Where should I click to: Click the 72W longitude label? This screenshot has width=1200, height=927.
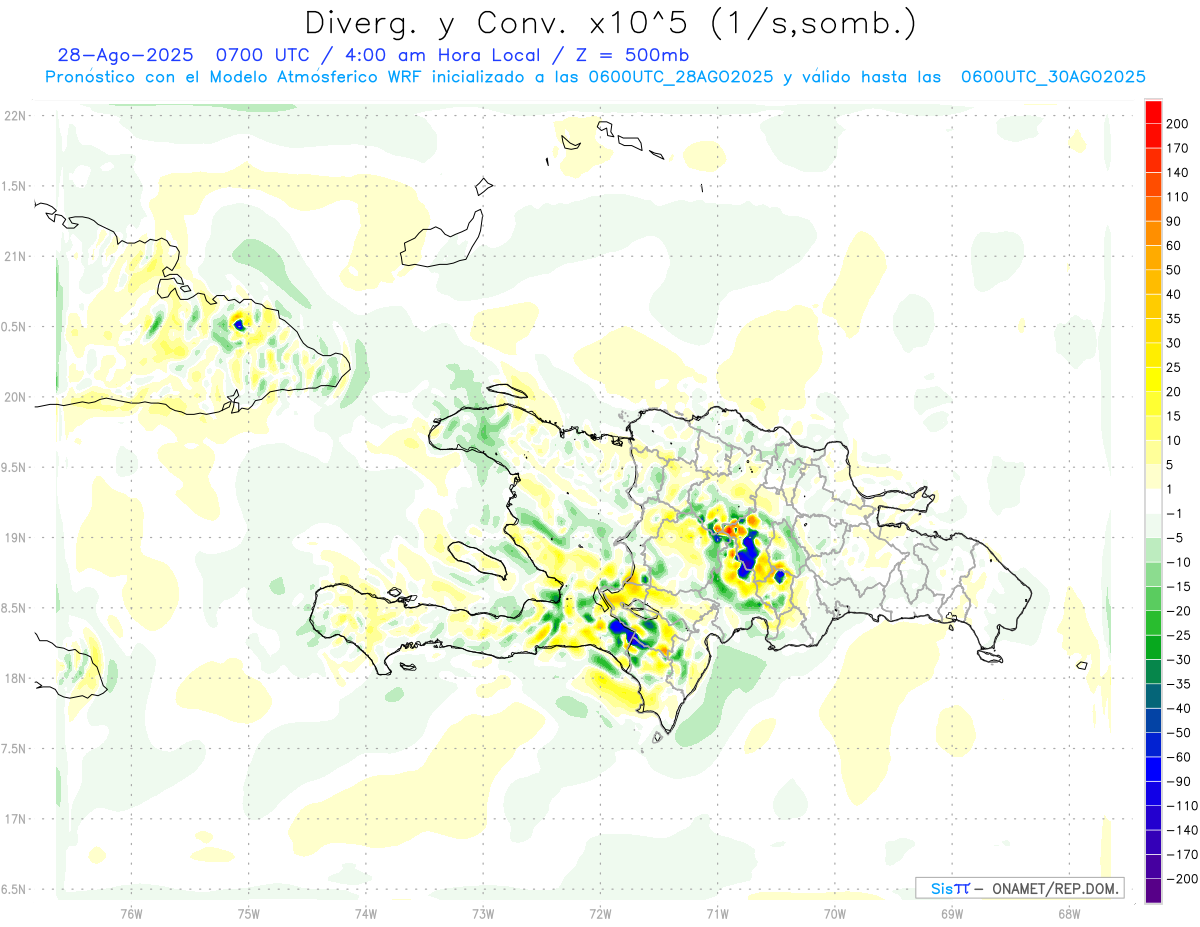600,912
